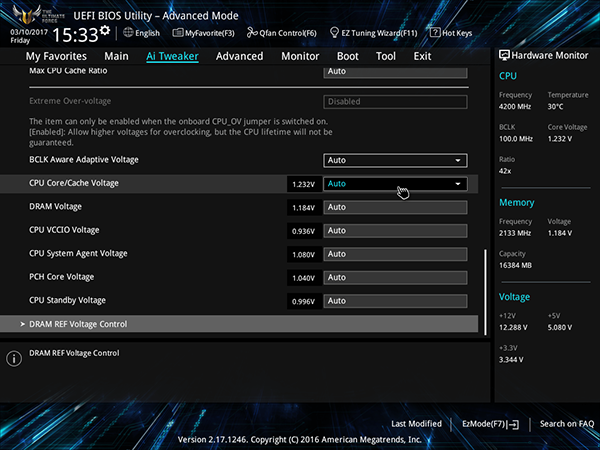Click the DRAM Voltage Auto field
The image size is (600, 450).
(x=395, y=207)
